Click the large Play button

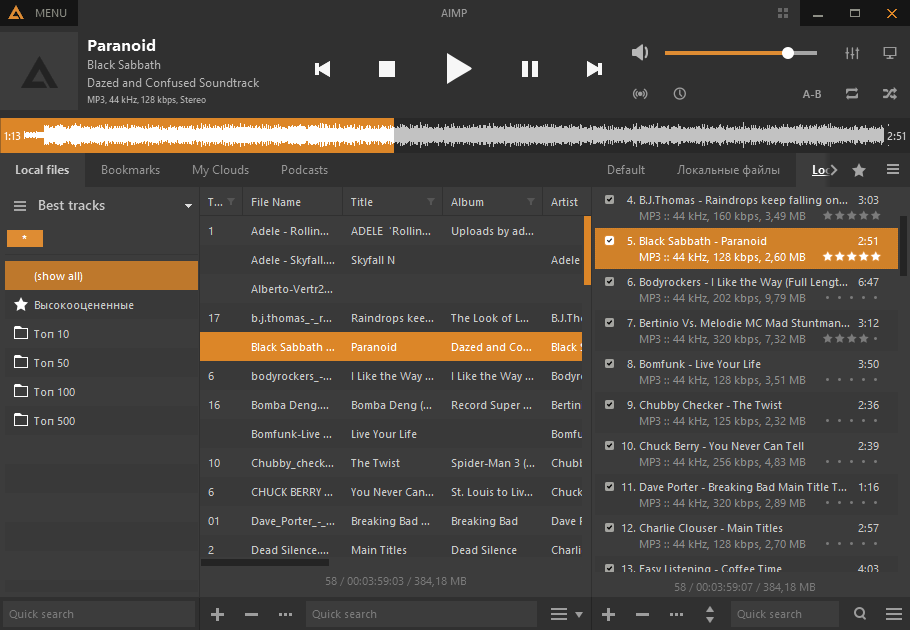pos(458,68)
